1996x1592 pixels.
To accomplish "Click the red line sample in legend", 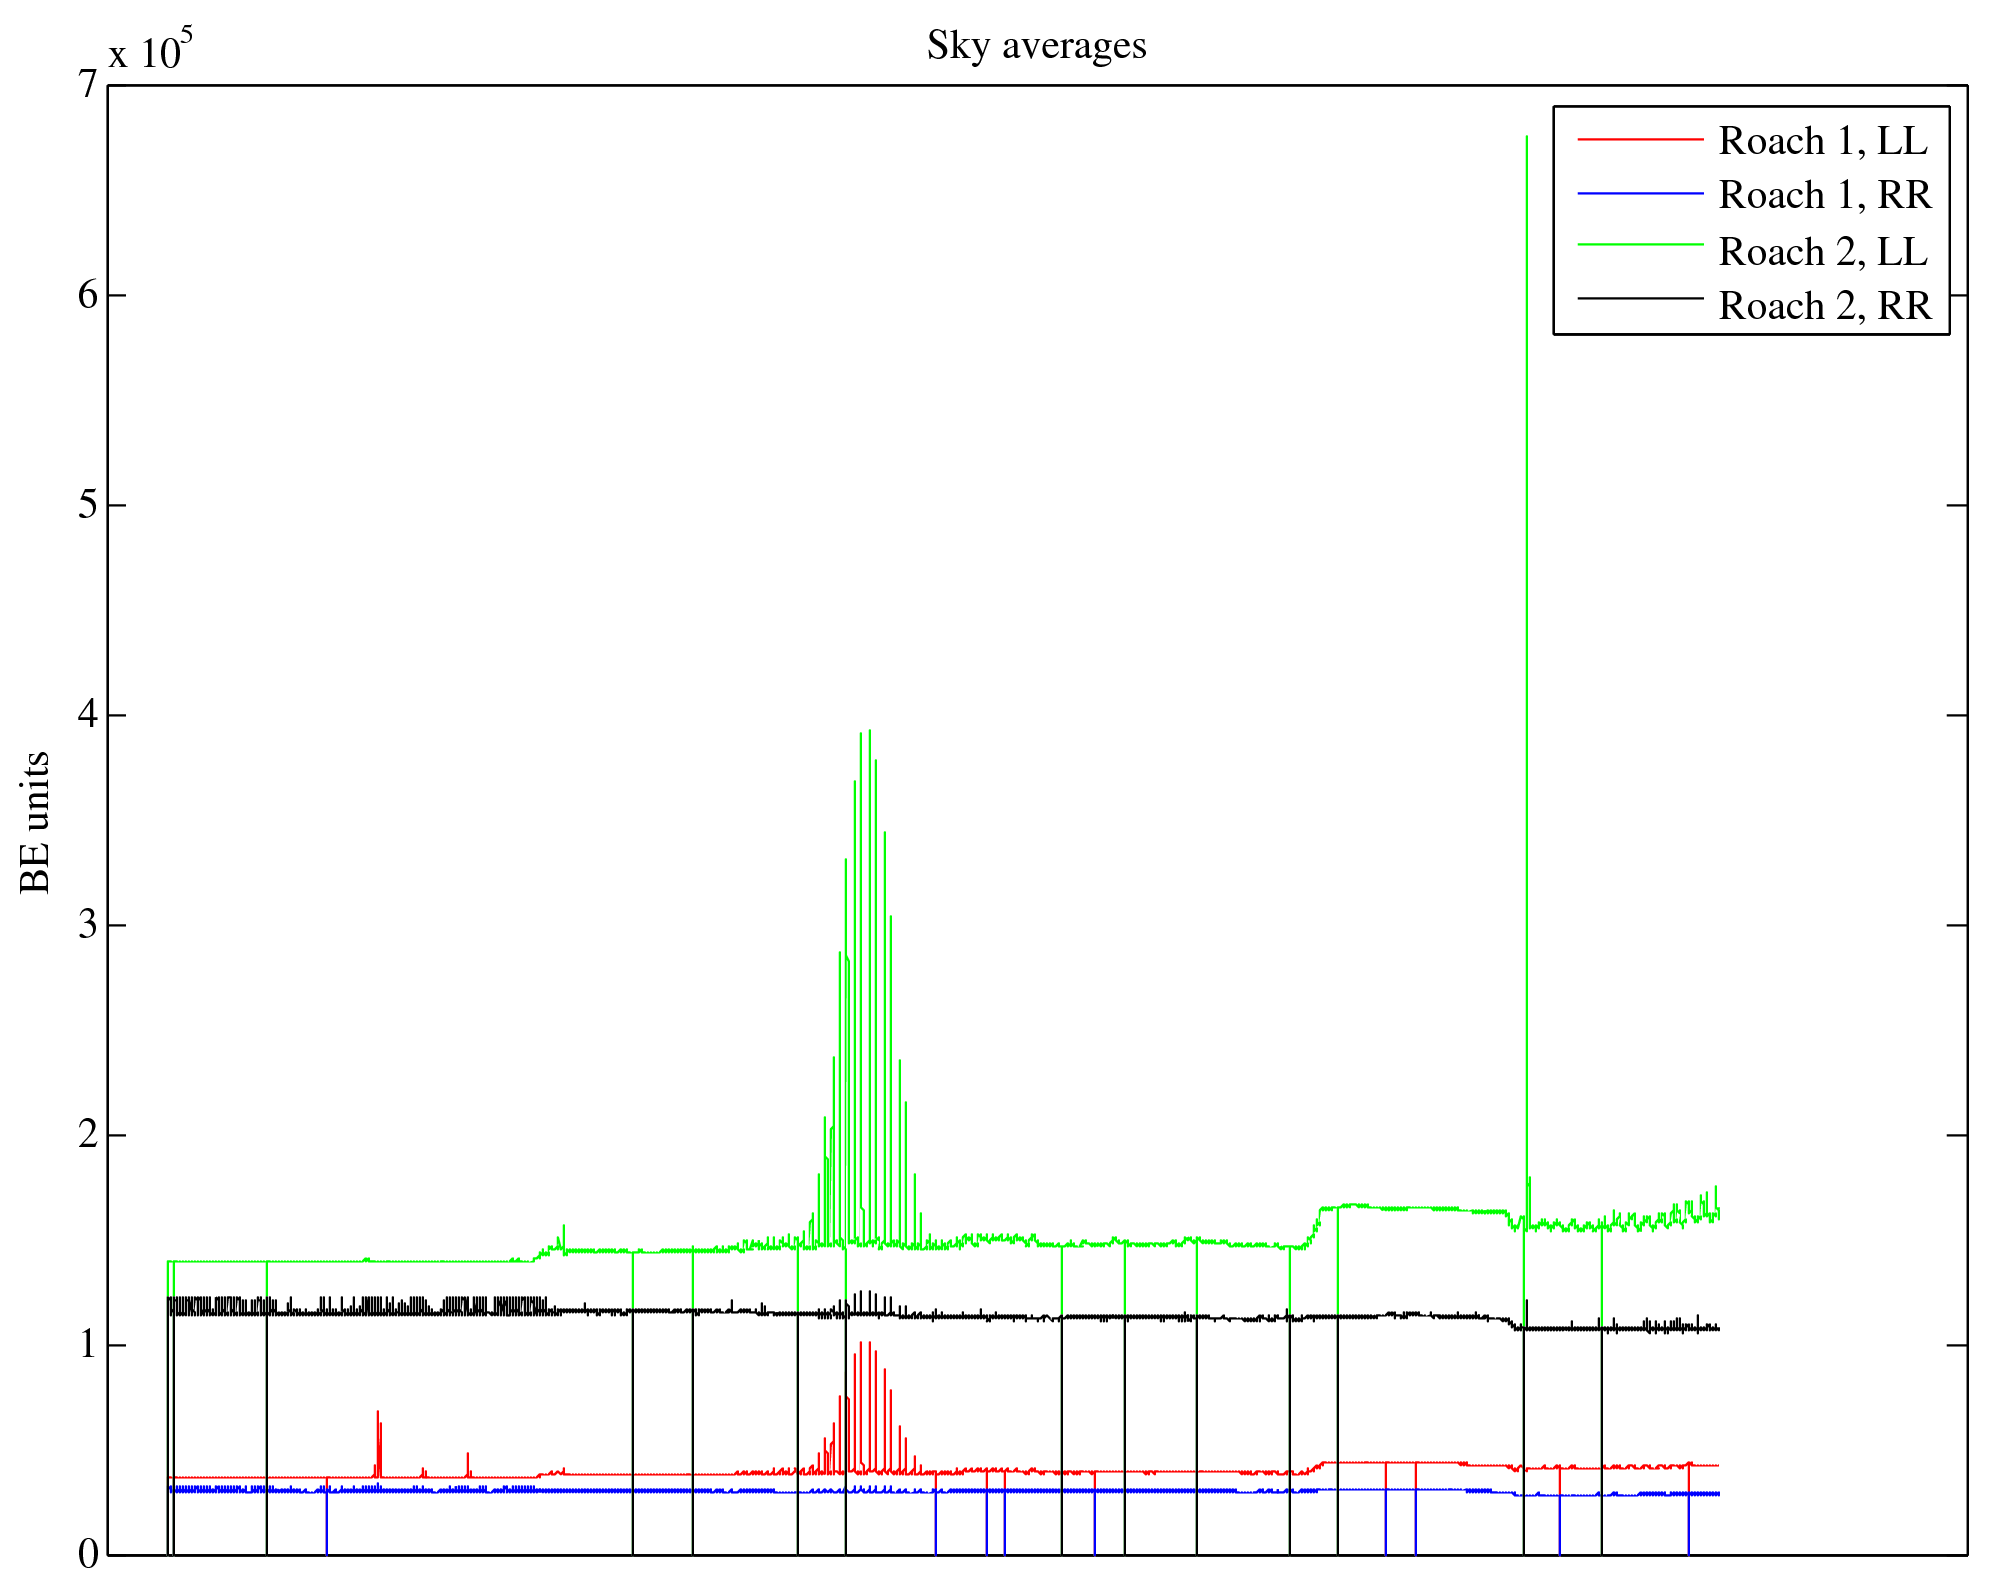I will tap(1639, 140).
